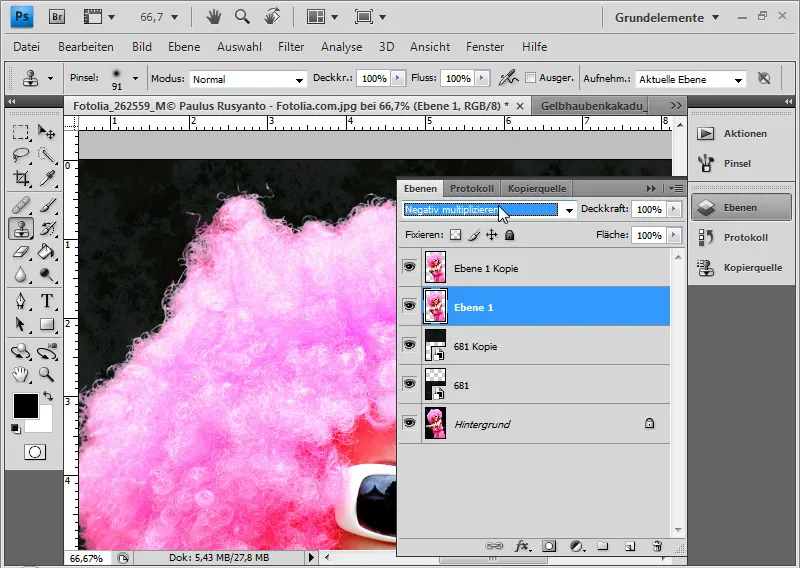The height and width of the screenshot is (568, 800).
Task: Select the Move tool
Action: [46, 133]
